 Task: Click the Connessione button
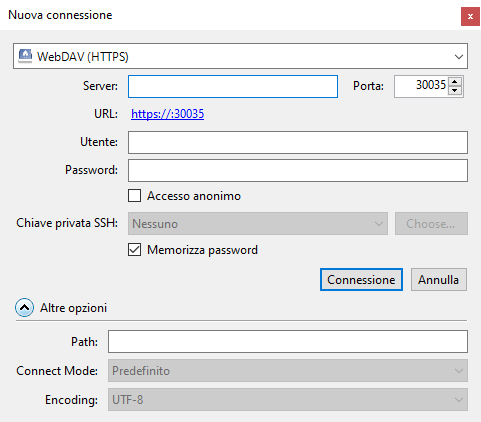(361, 280)
